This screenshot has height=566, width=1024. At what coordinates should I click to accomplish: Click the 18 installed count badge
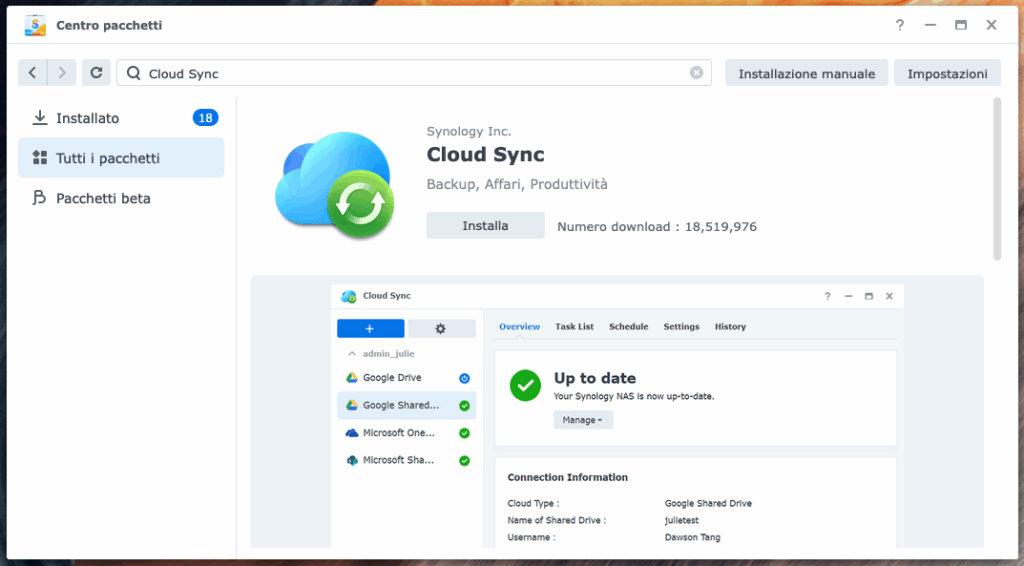205,118
